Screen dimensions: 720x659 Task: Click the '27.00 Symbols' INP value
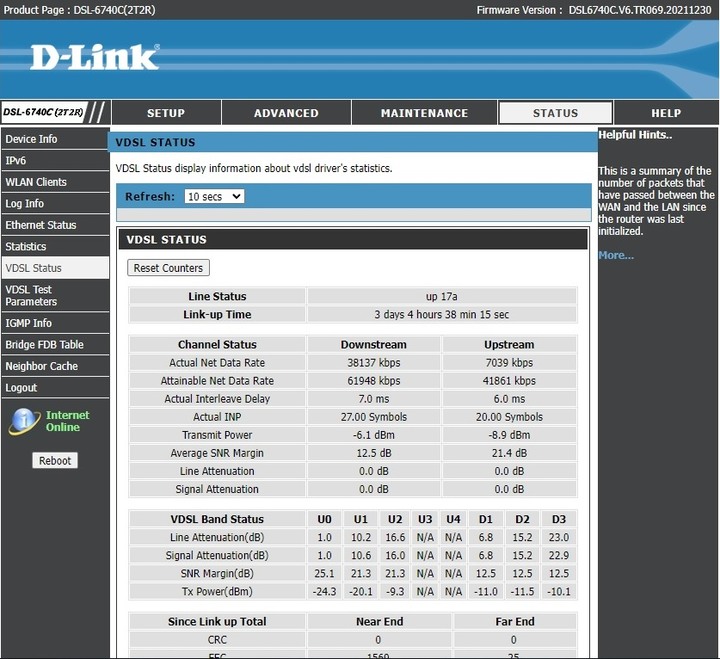click(373, 417)
